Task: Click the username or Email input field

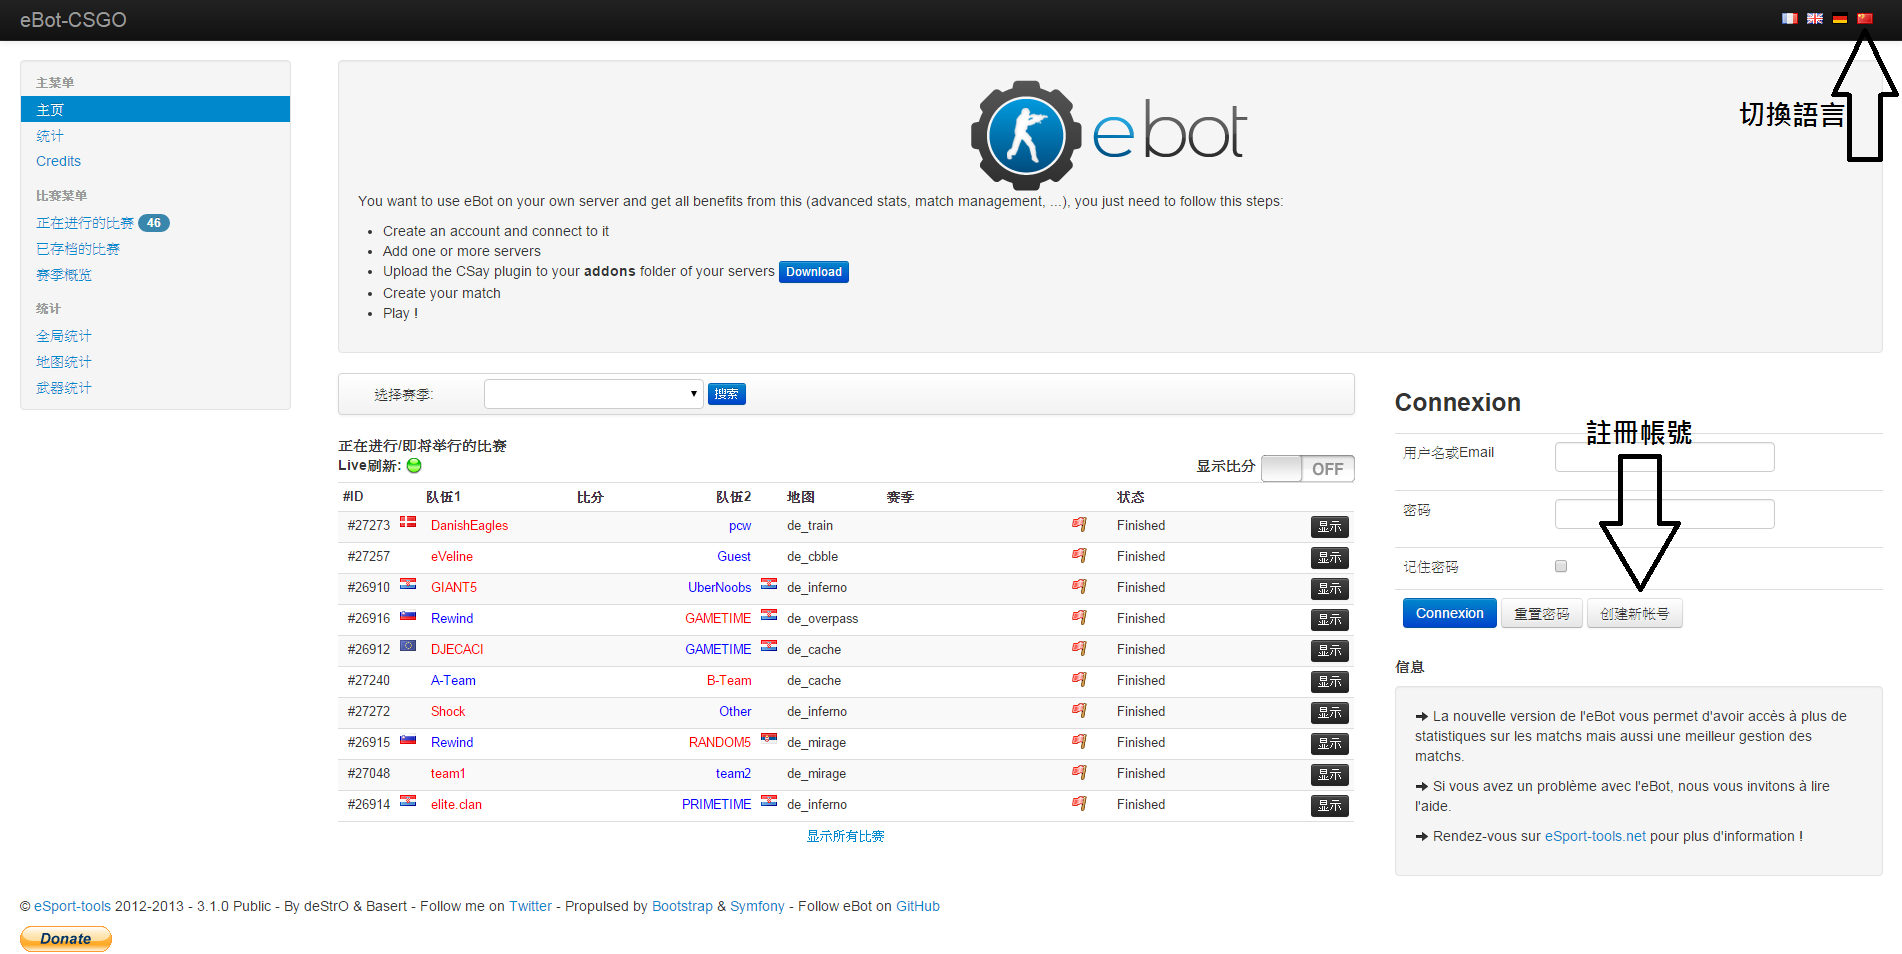Action: tap(1665, 457)
